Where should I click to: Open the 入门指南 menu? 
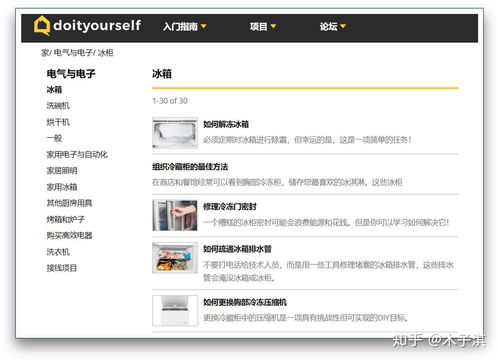coord(180,26)
